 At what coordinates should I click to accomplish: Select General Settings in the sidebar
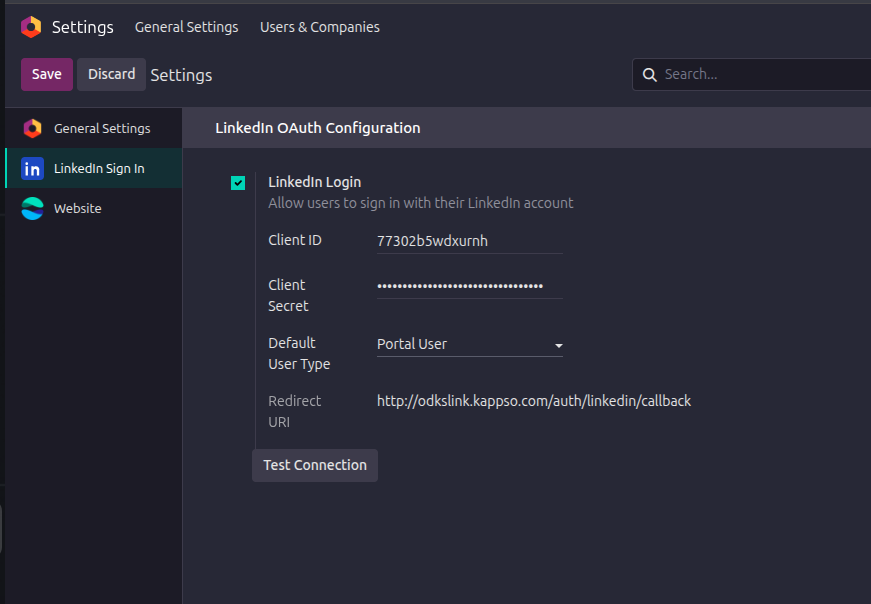(x=94, y=128)
